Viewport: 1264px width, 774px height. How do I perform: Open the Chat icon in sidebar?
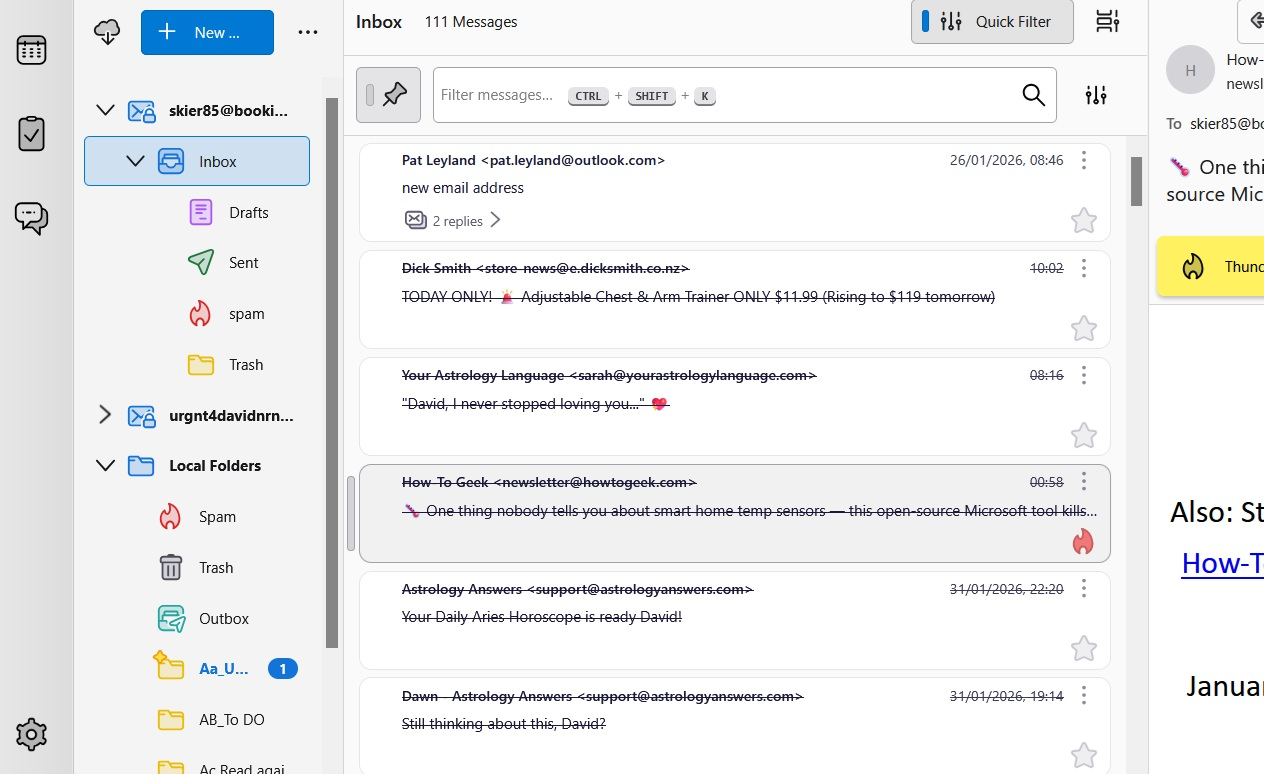click(x=31, y=217)
